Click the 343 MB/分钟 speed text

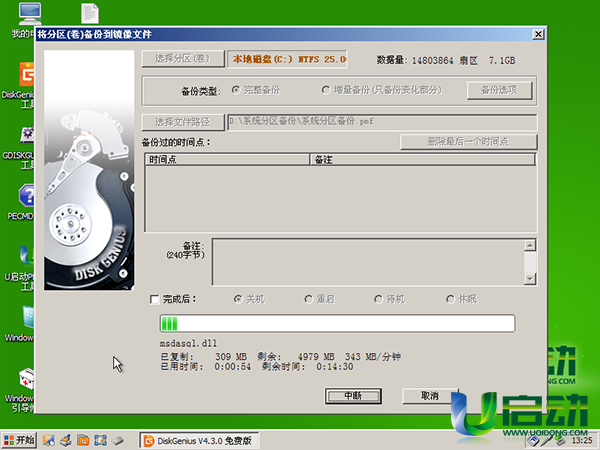click(373, 357)
